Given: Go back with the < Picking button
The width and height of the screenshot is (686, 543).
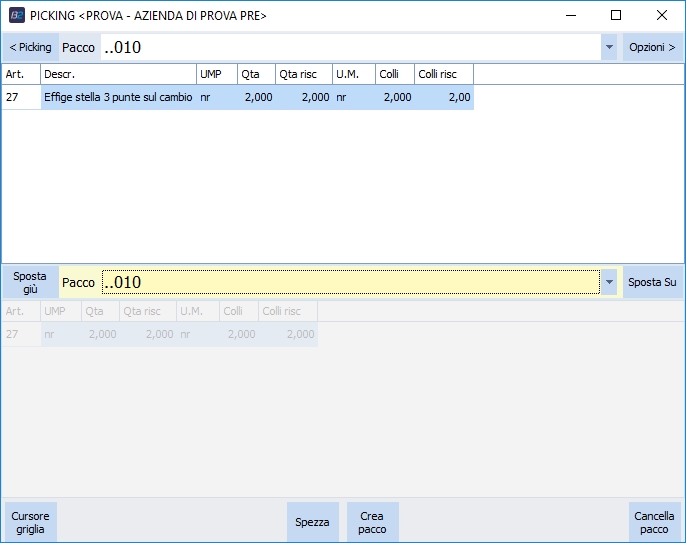Looking at the screenshot, I should pyautogui.click(x=30, y=47).
